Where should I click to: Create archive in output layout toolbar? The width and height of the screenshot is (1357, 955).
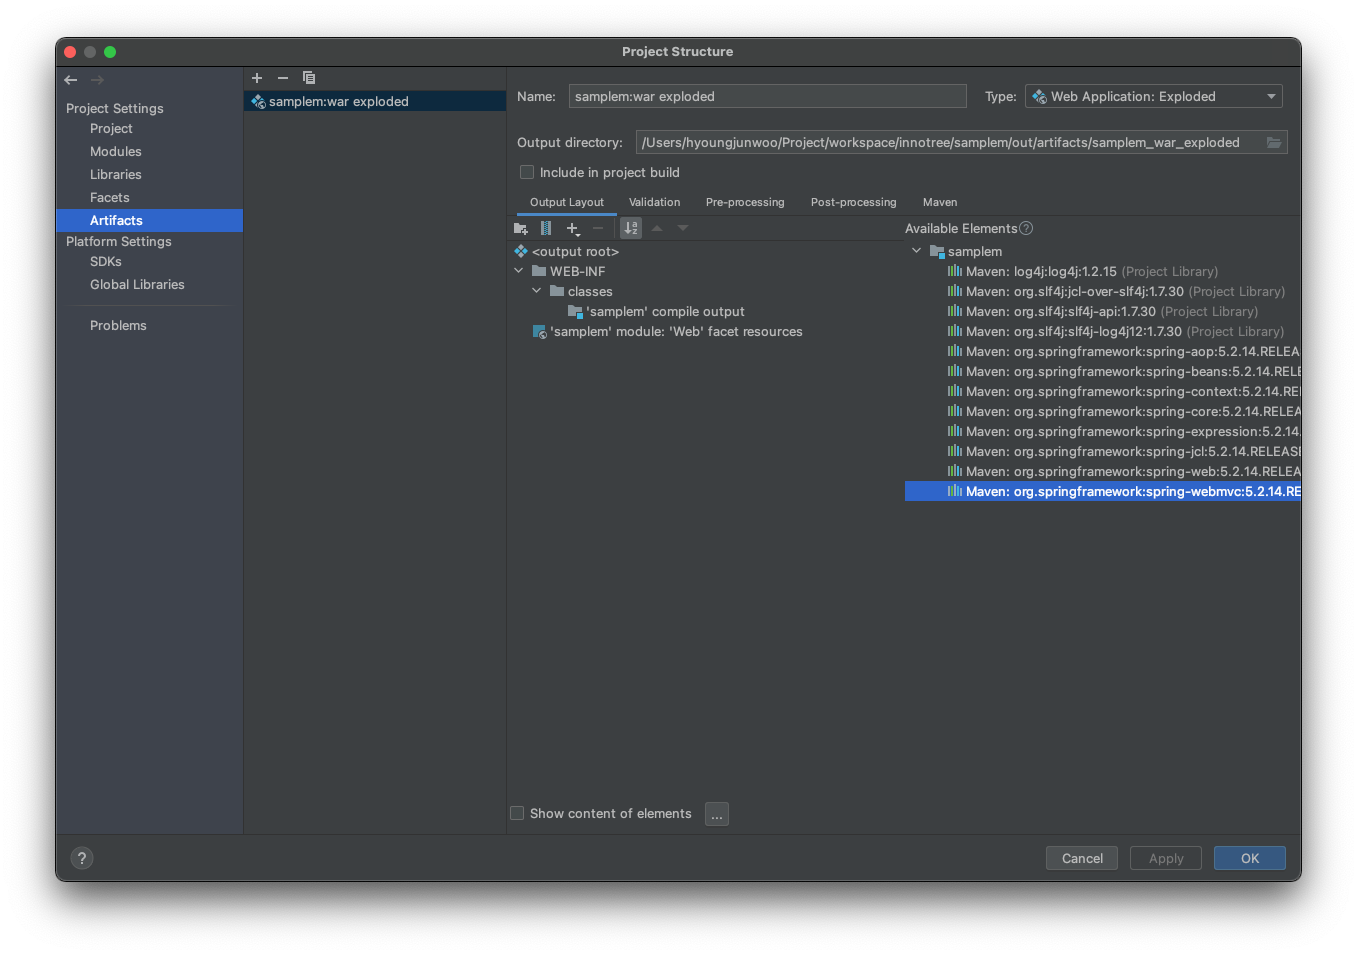click(x=546, y=229)
